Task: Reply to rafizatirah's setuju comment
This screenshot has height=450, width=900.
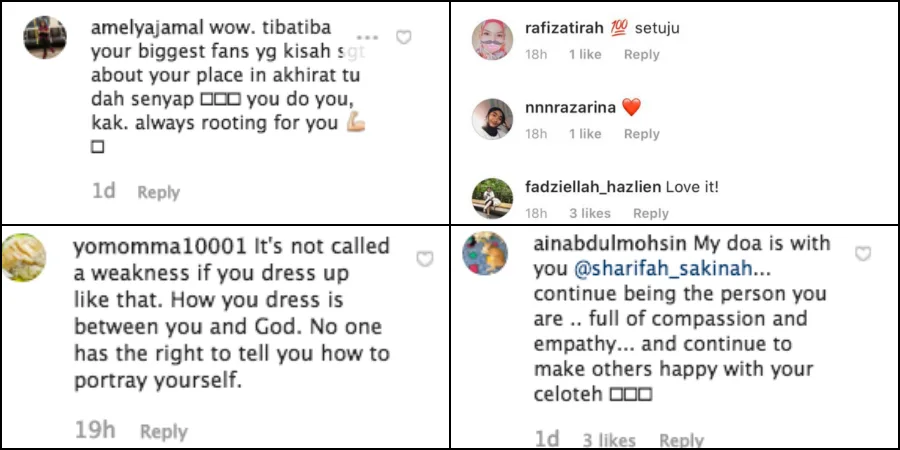Action: (641, 55)
